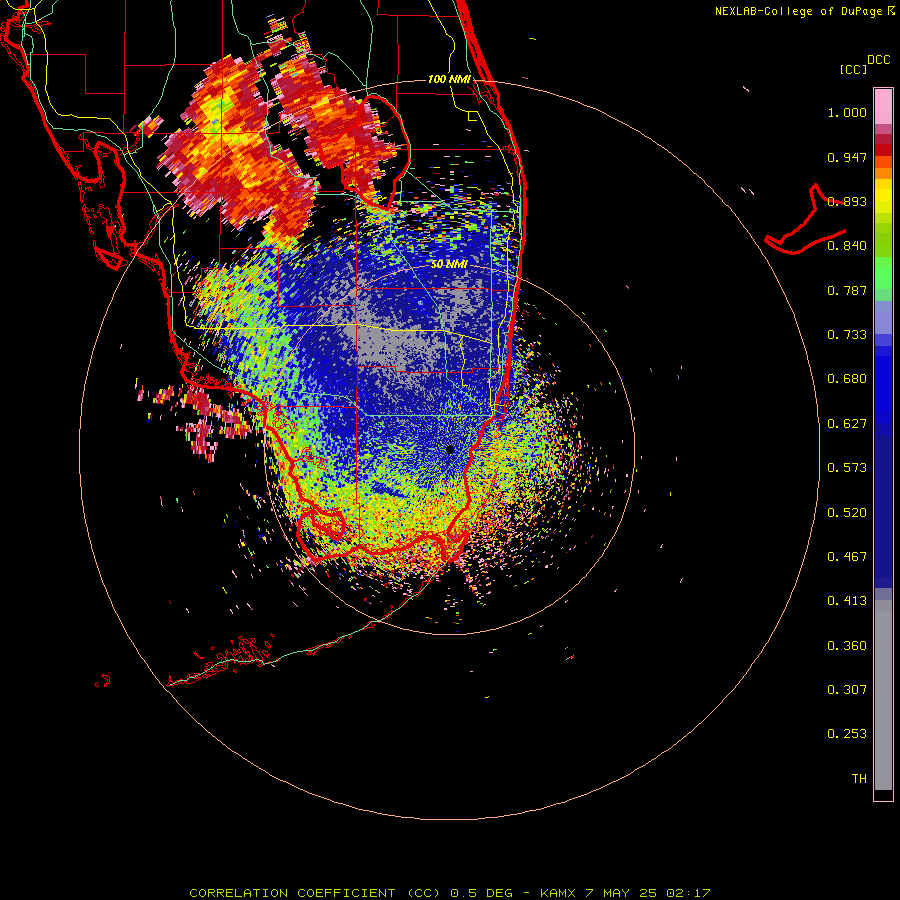Viewport: 900px width, 900px height.
Task: Click the TH threshold label
Action: [859, 779]
